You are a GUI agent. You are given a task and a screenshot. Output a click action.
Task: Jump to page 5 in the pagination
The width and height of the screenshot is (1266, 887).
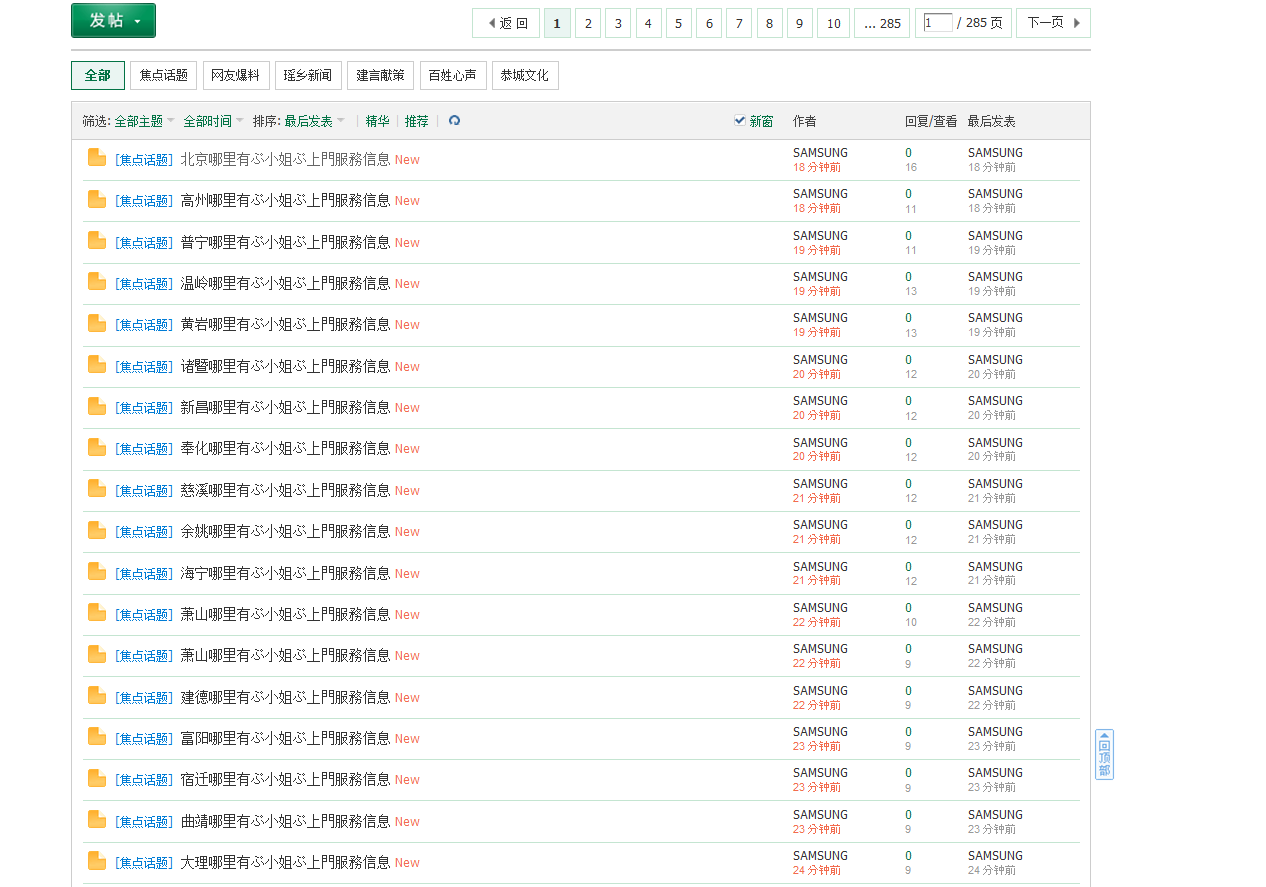click(679, 23)
